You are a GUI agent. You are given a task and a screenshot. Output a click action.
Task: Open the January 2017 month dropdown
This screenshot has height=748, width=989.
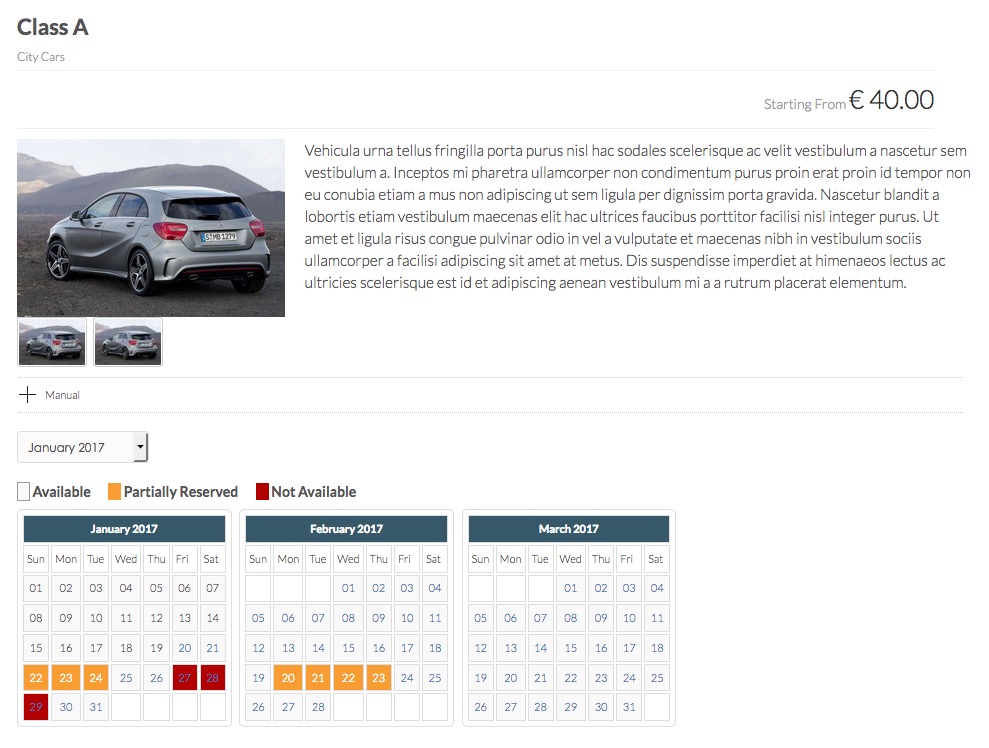(x=83, y=447)
